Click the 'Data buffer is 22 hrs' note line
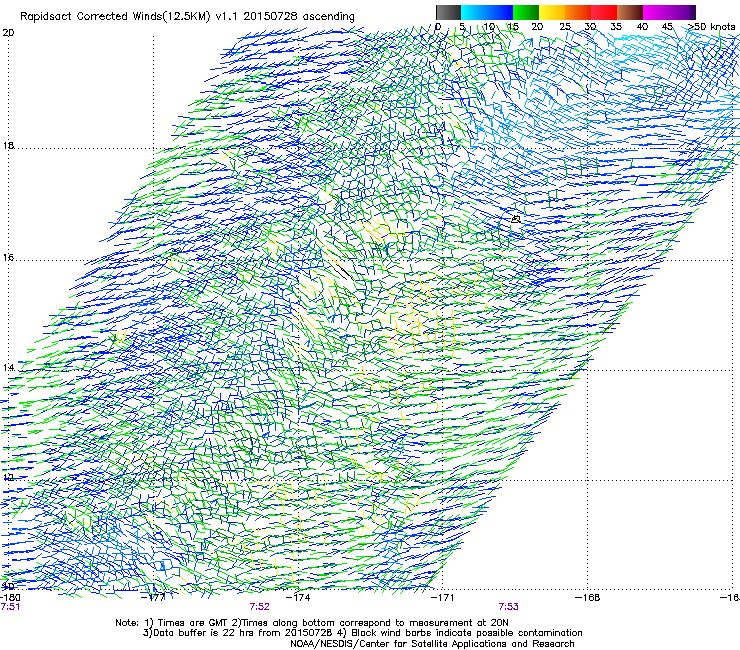 [362, 633]
